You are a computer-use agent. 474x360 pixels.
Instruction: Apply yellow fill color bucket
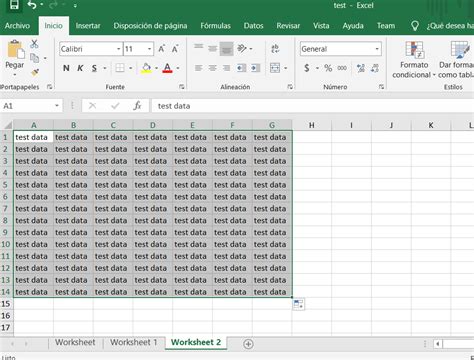coord(146,68)
